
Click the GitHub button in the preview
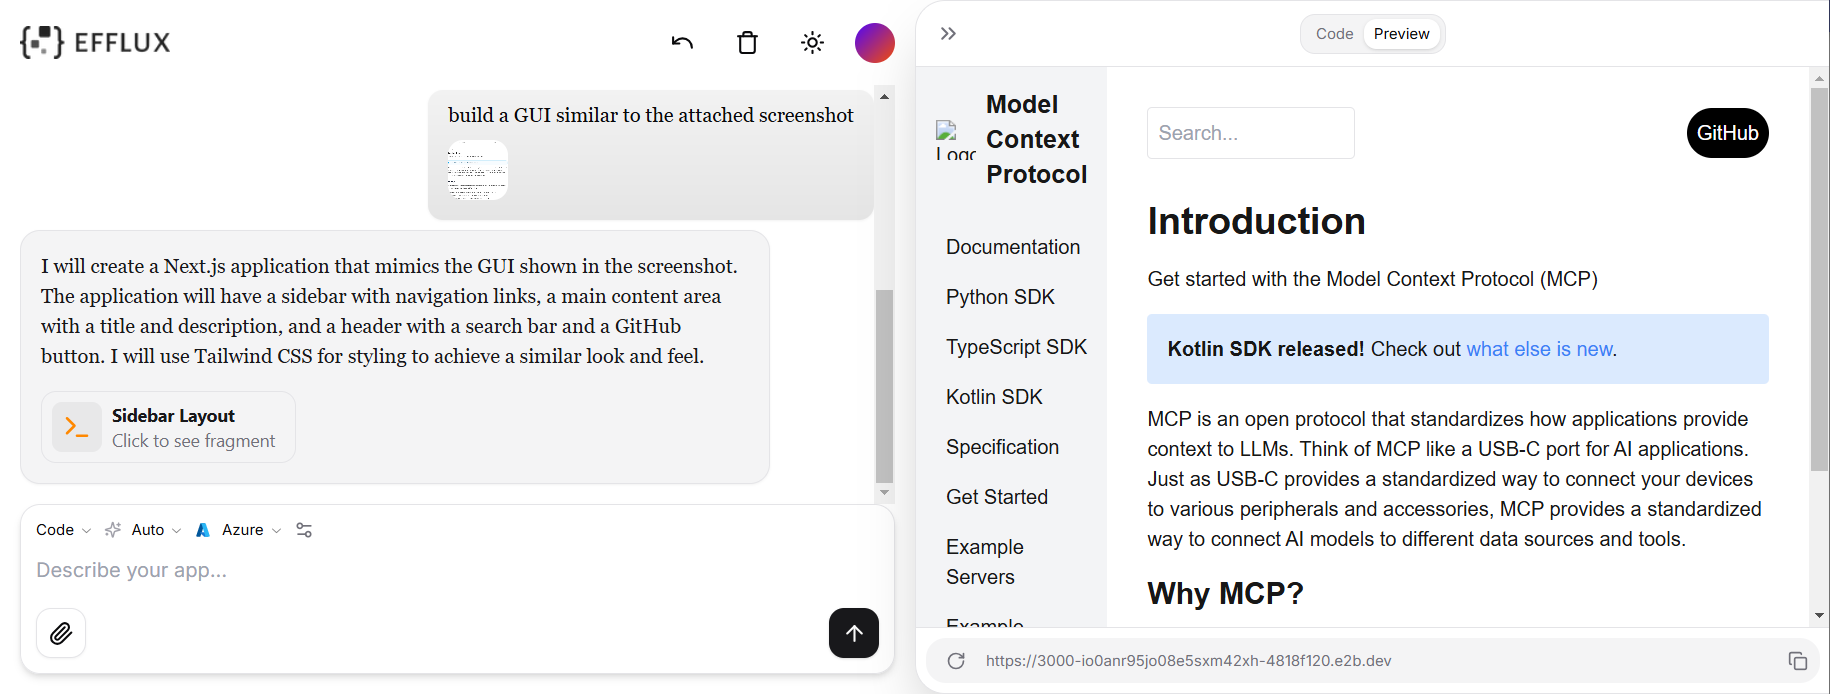coord(1727,133)
